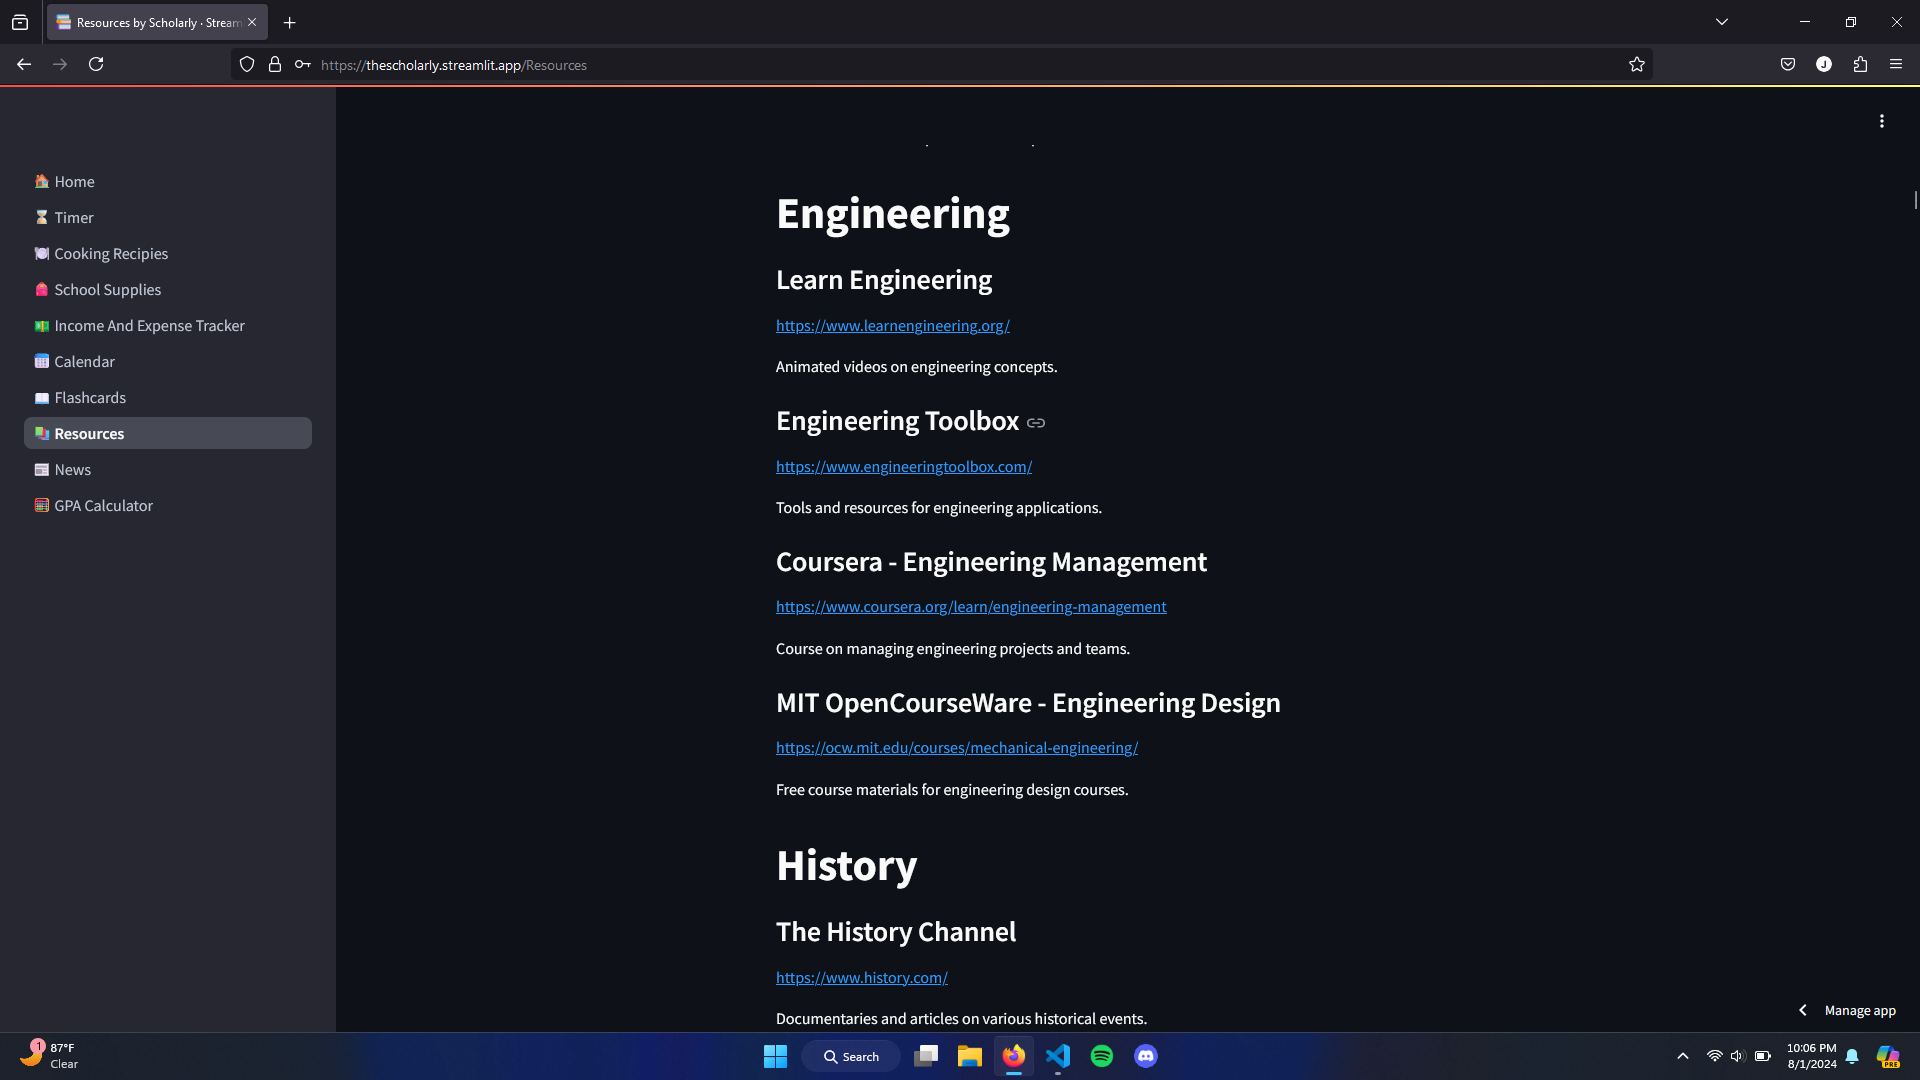The height and width of the screenshot is (1080, 1920).
Task: Expand Manage app panel chevron
Action: [1803, 1010]
